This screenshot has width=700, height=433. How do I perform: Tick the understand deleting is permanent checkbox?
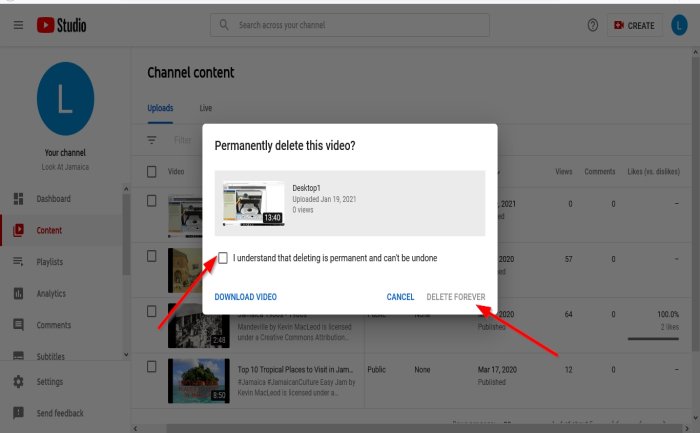coord(223,258)
